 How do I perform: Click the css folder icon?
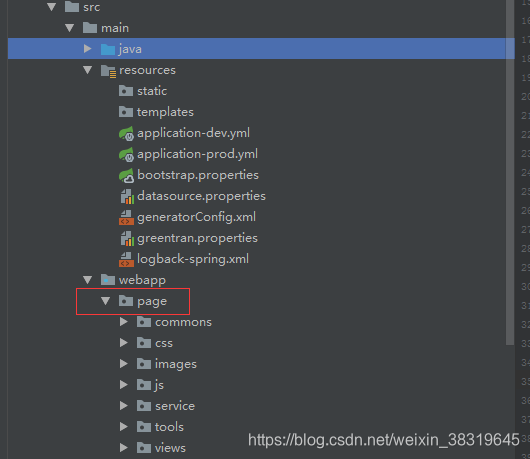pos(144,343)
